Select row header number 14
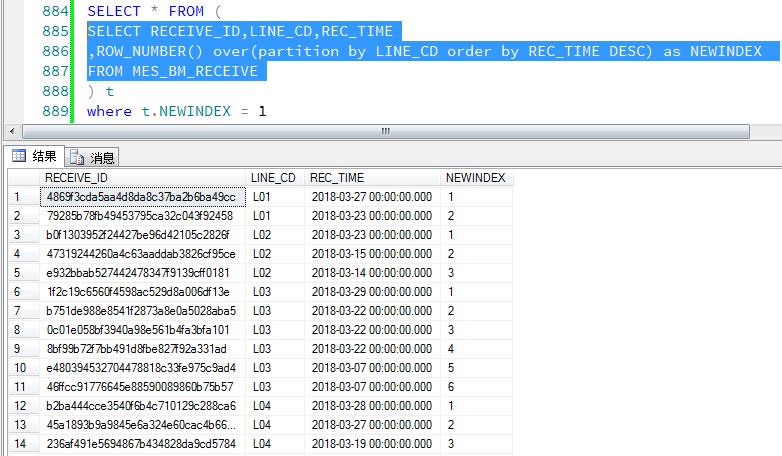The image size is (782, 456). [x=24, y=444]
